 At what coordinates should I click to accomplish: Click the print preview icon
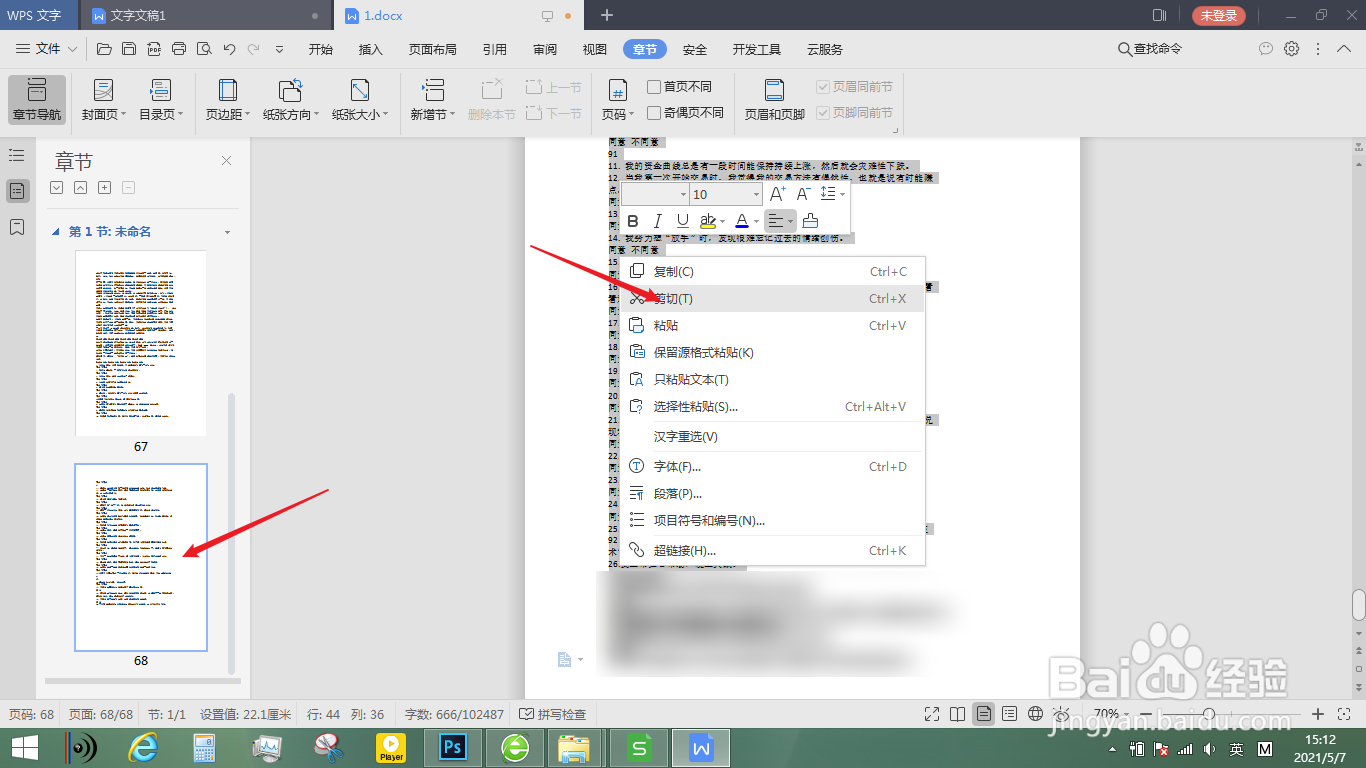tap(204, 49)
